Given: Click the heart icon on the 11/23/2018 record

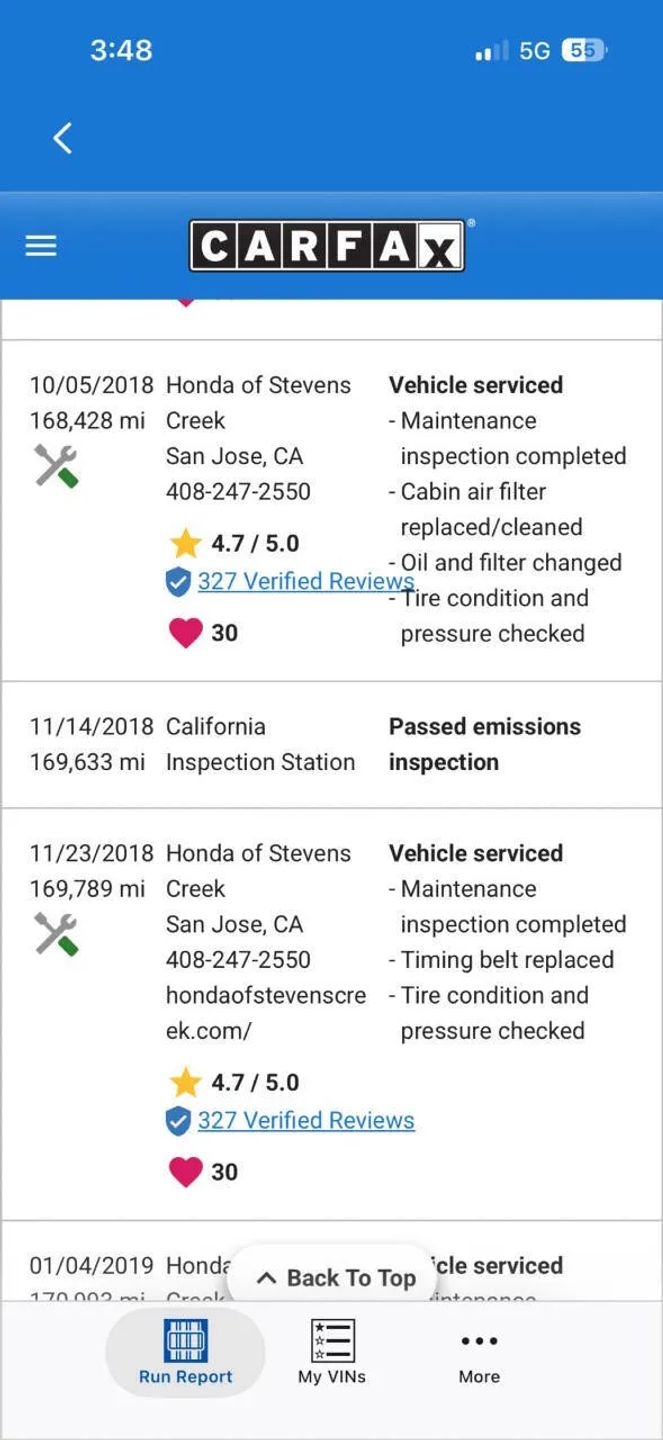Looking at the screenshot, I should (185, 1171).
